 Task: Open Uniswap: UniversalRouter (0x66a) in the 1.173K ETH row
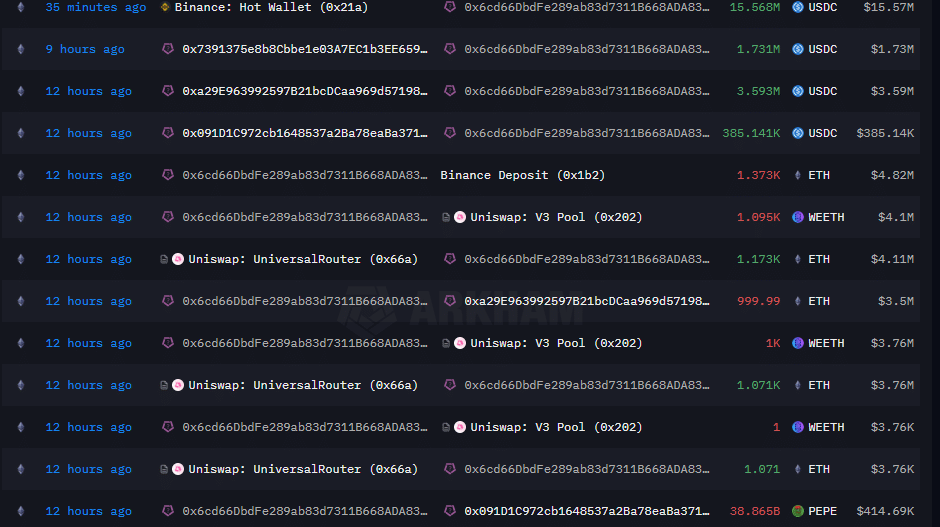(x=303, y=259)
